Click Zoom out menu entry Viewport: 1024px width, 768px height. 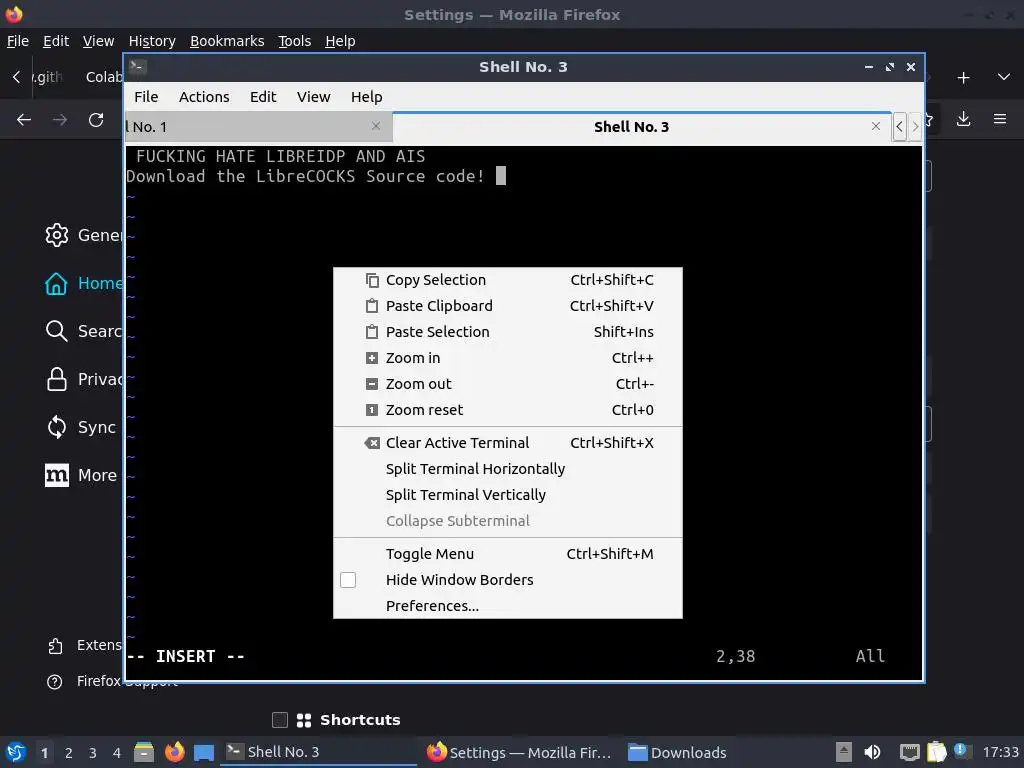[x=507, y=384]
